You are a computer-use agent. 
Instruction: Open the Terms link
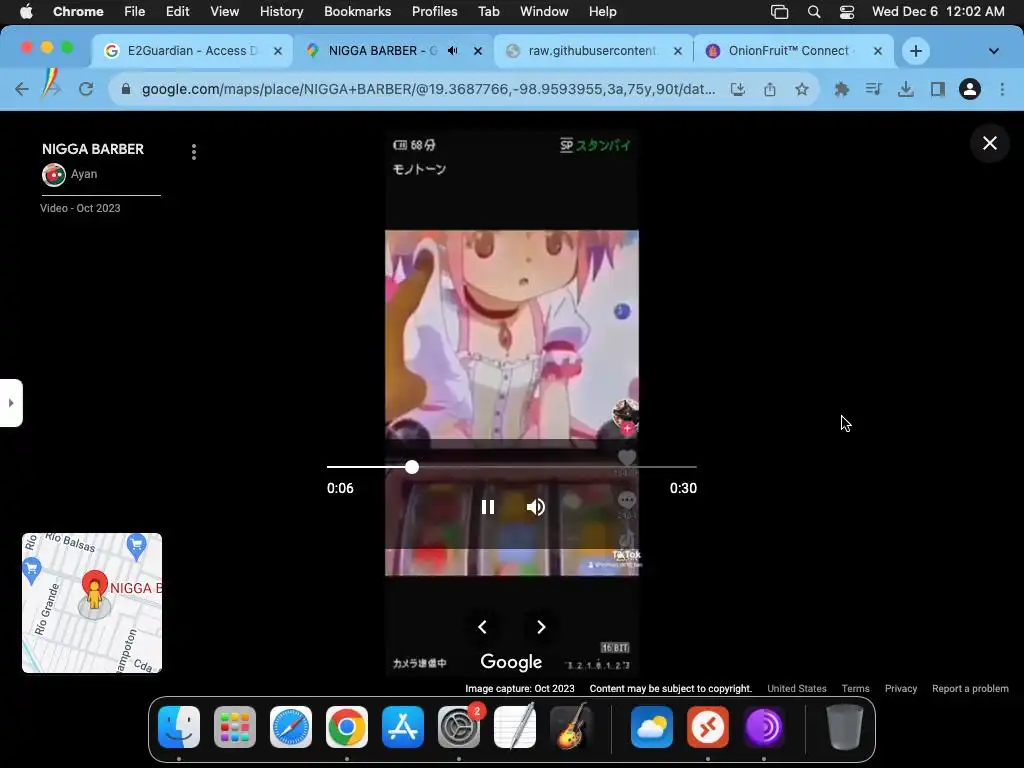[855, 688]
